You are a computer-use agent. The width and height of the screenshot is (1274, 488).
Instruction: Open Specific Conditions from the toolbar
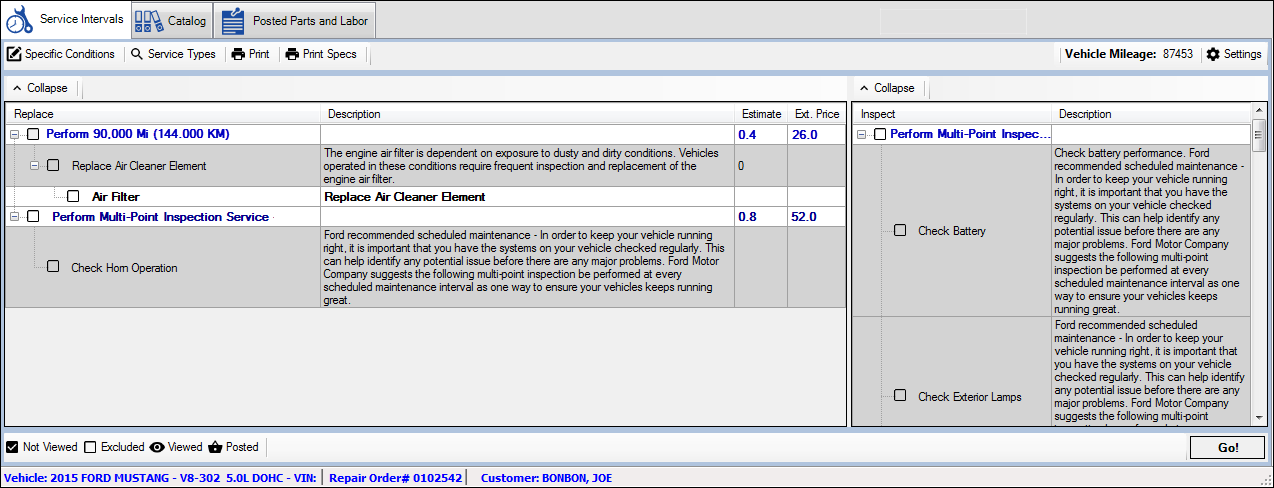pos(61,54)
